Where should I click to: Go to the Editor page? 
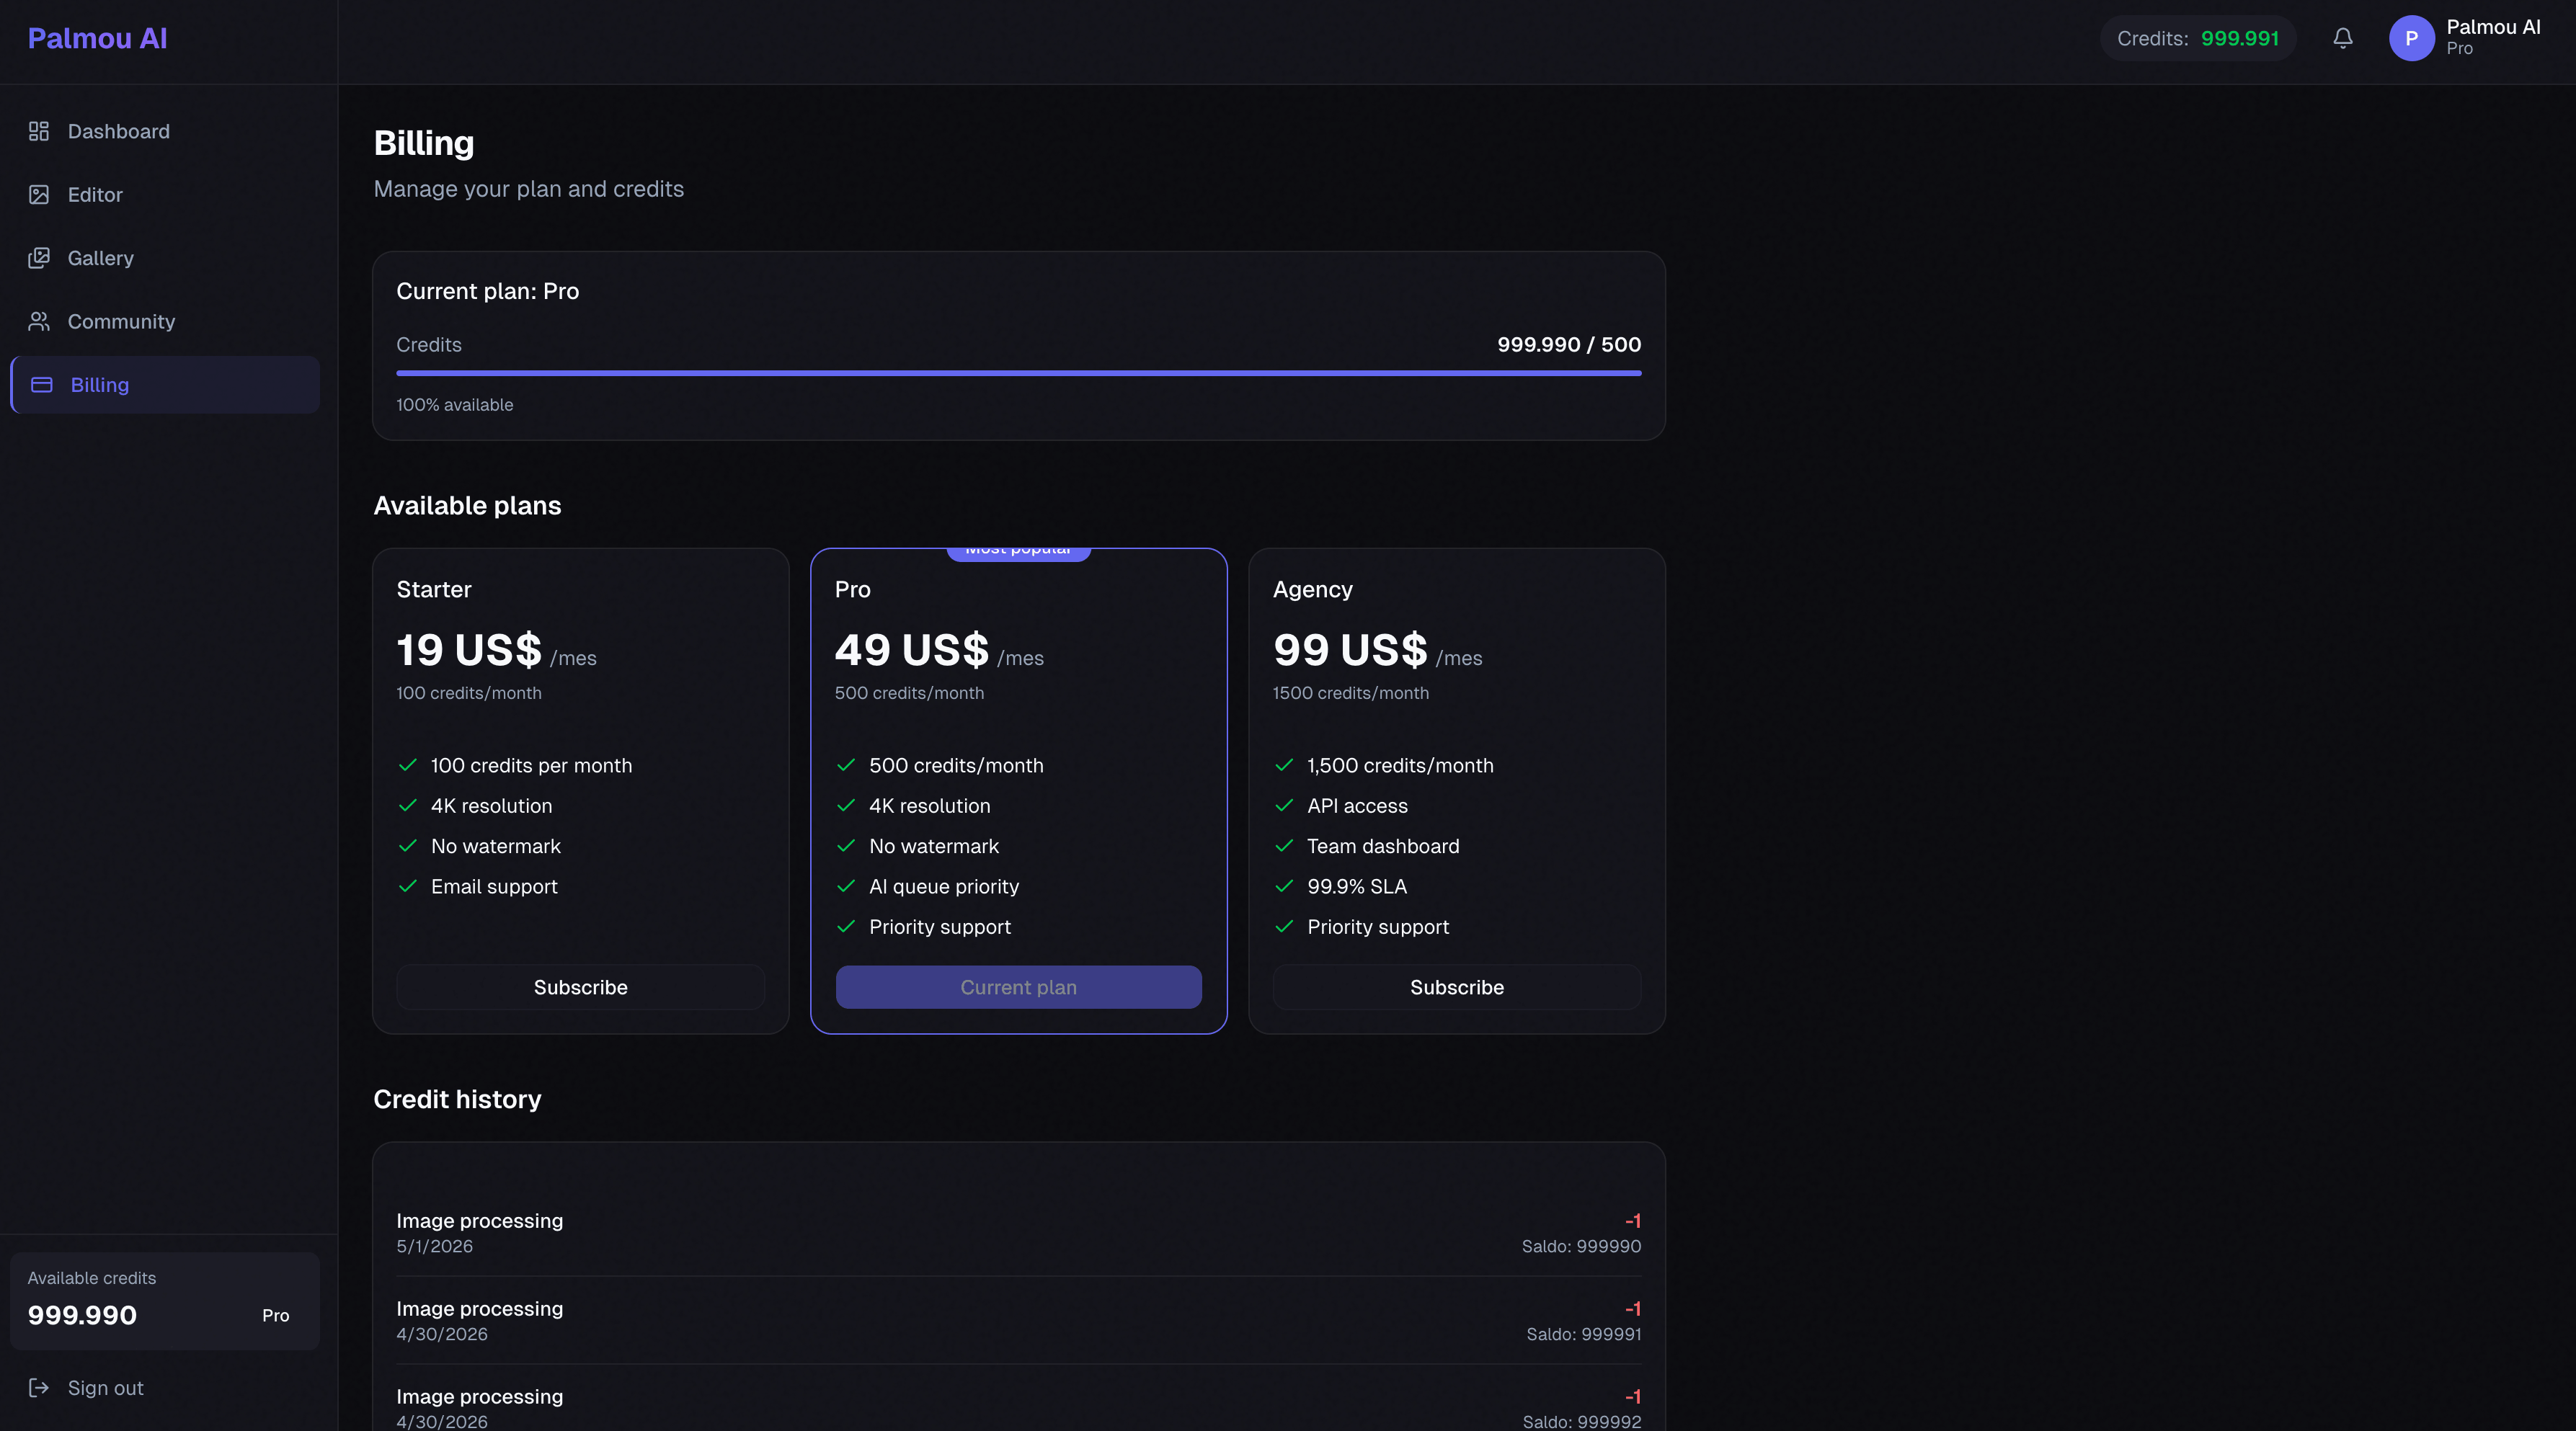tap(165, 194)
